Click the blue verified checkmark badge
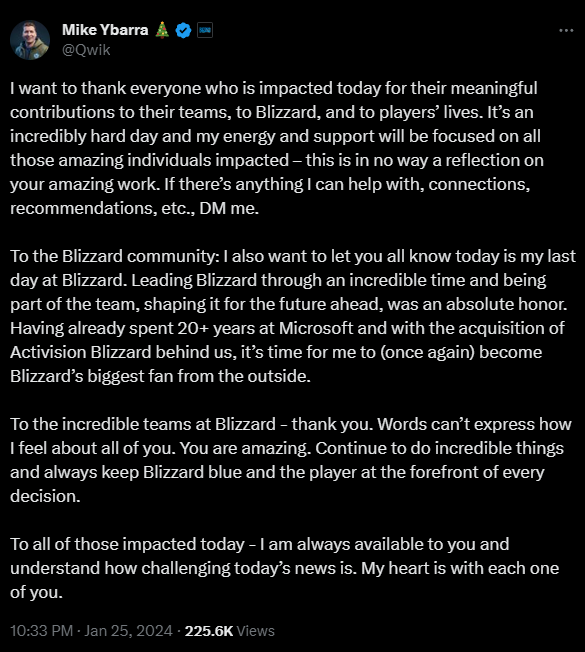Image resolution: width=585 pixels, height=652 pixels. [x=183, y=30]
